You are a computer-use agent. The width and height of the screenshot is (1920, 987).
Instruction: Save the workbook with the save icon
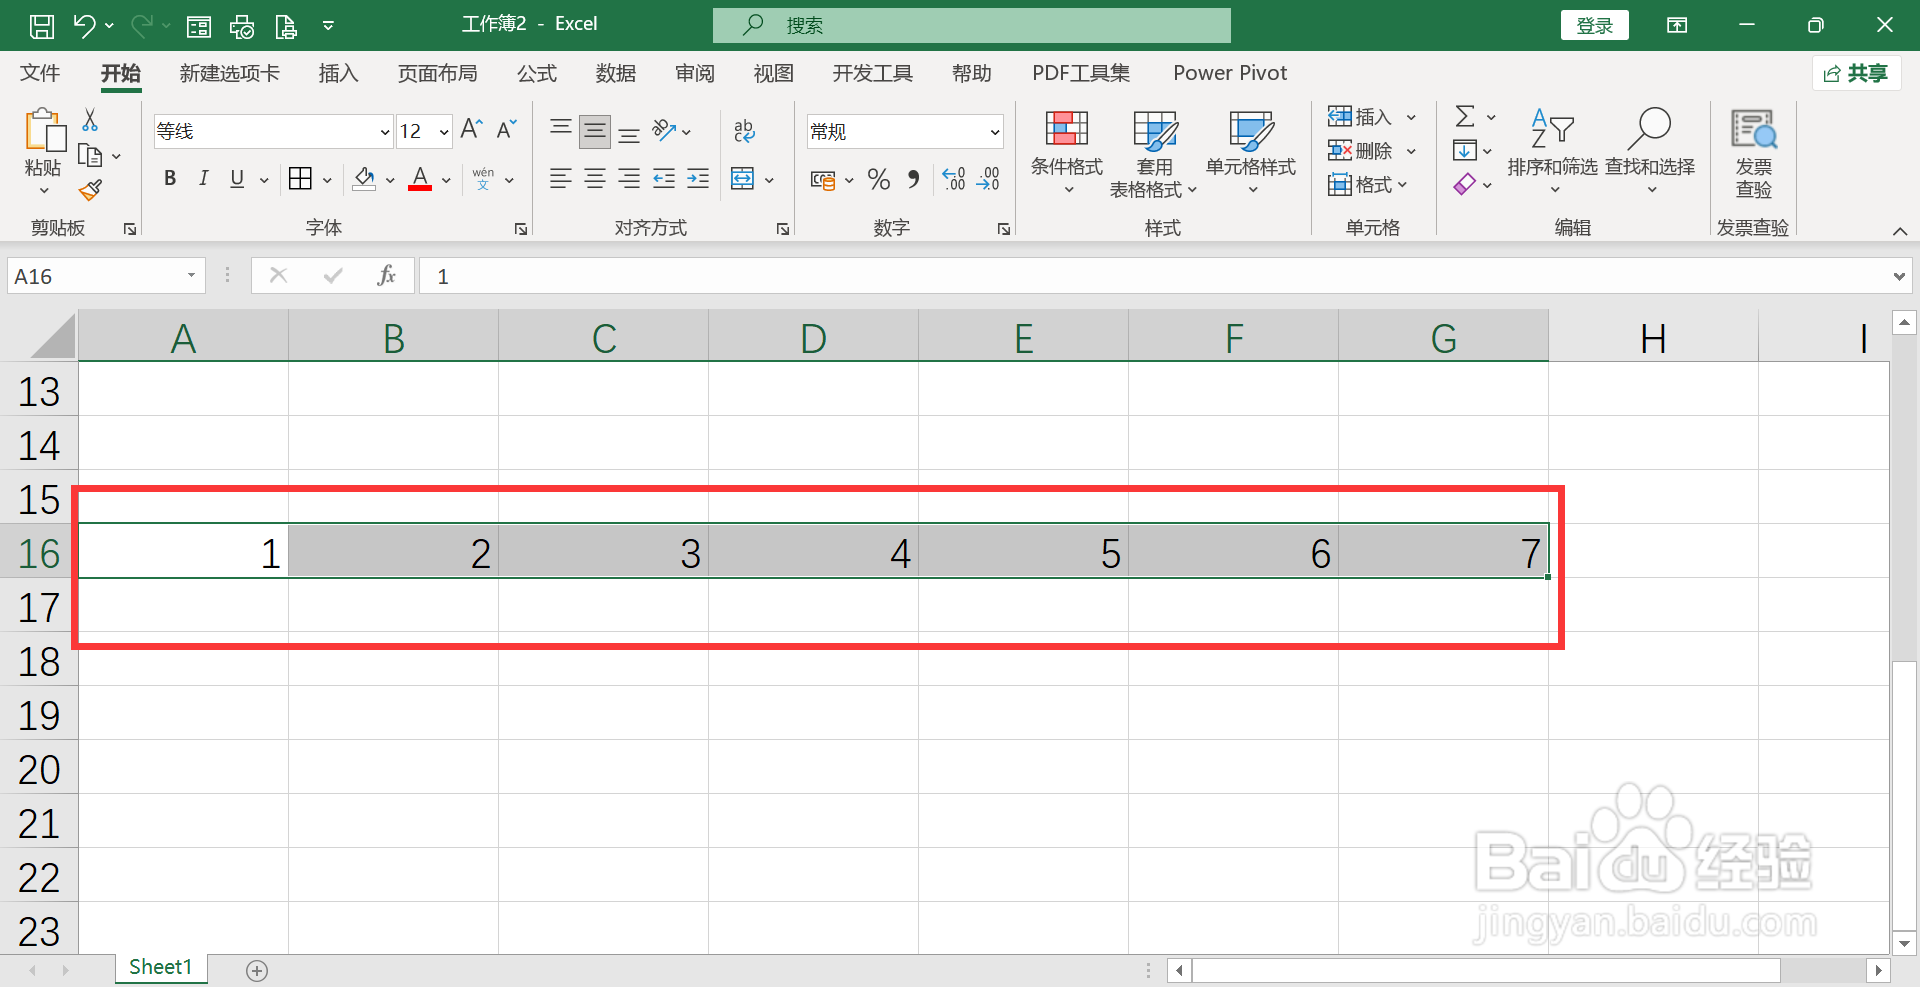point(42,26)
